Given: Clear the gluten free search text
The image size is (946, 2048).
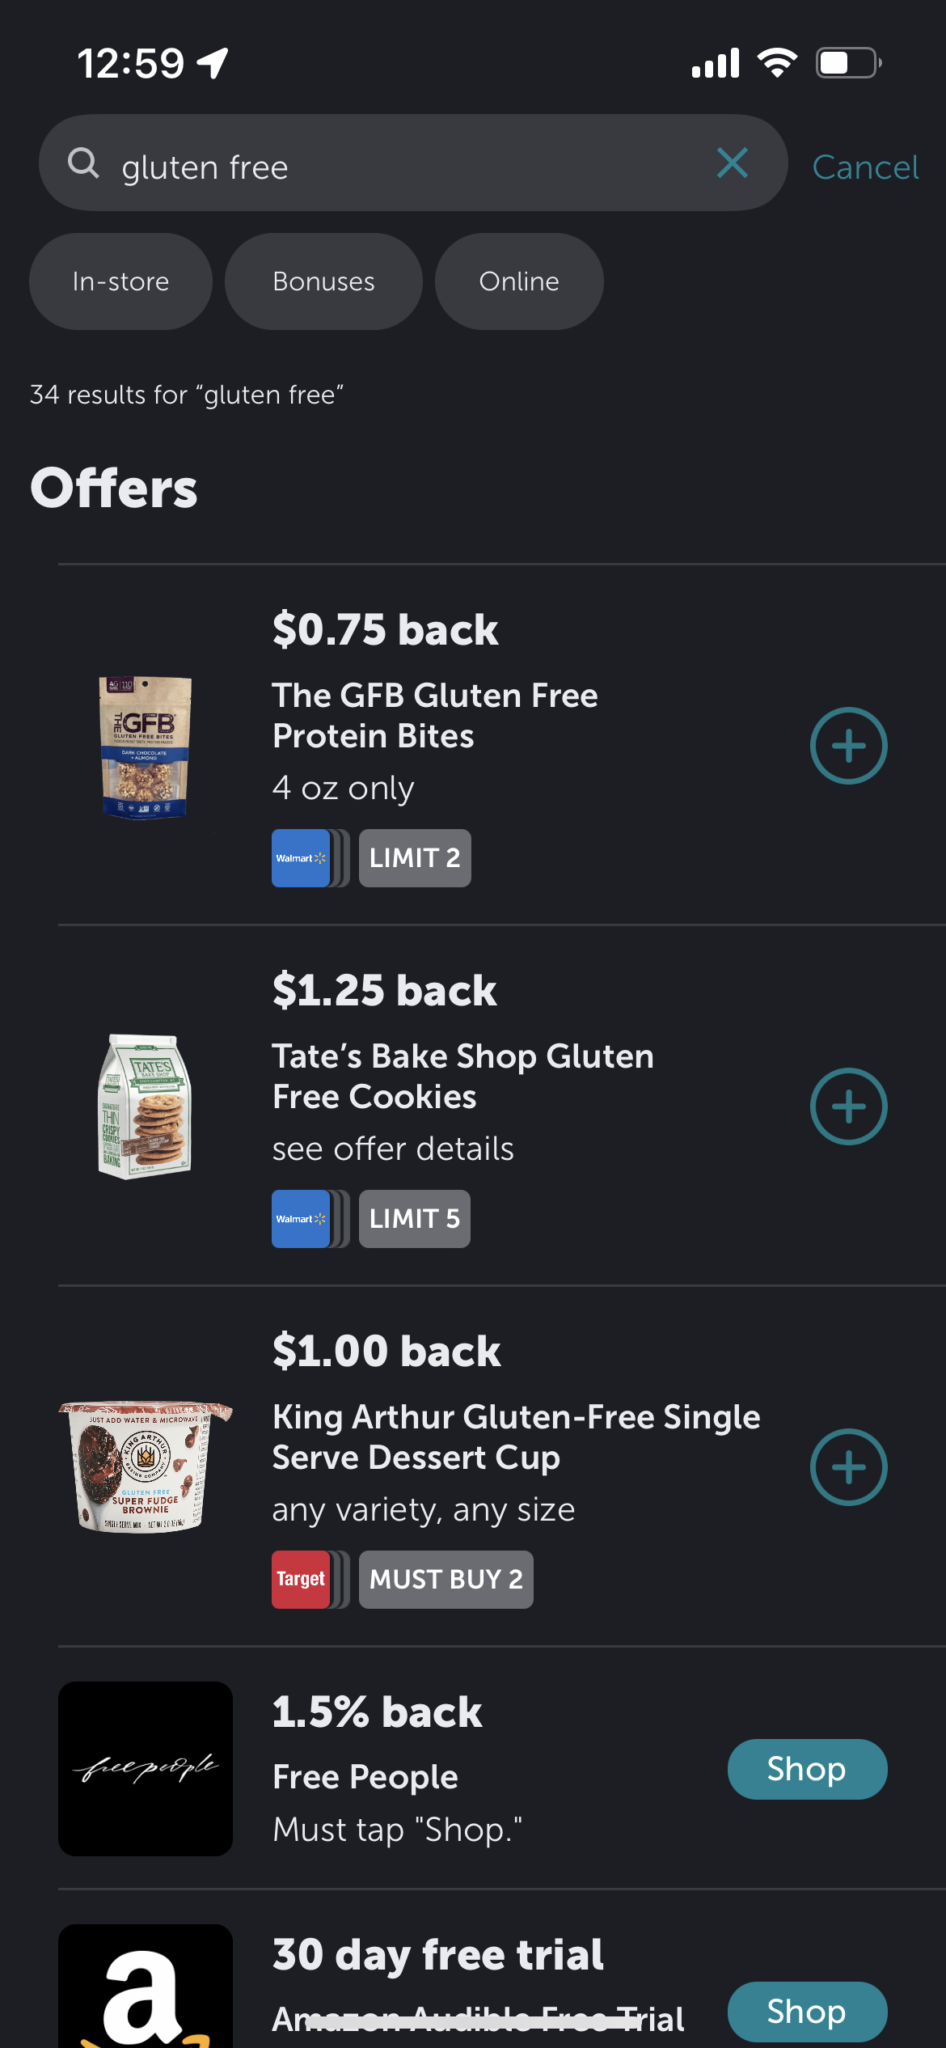Looking at the screenshot, I should tap(732, 163).
